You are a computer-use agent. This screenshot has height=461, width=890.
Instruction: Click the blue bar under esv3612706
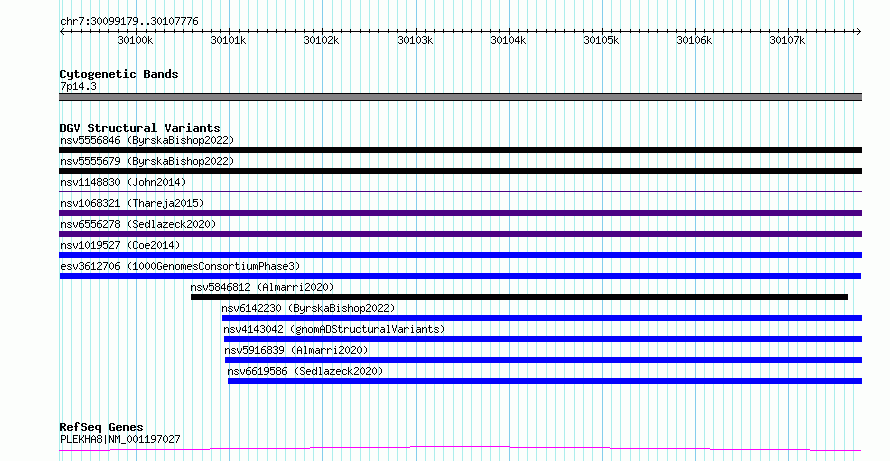click(460, 276)
